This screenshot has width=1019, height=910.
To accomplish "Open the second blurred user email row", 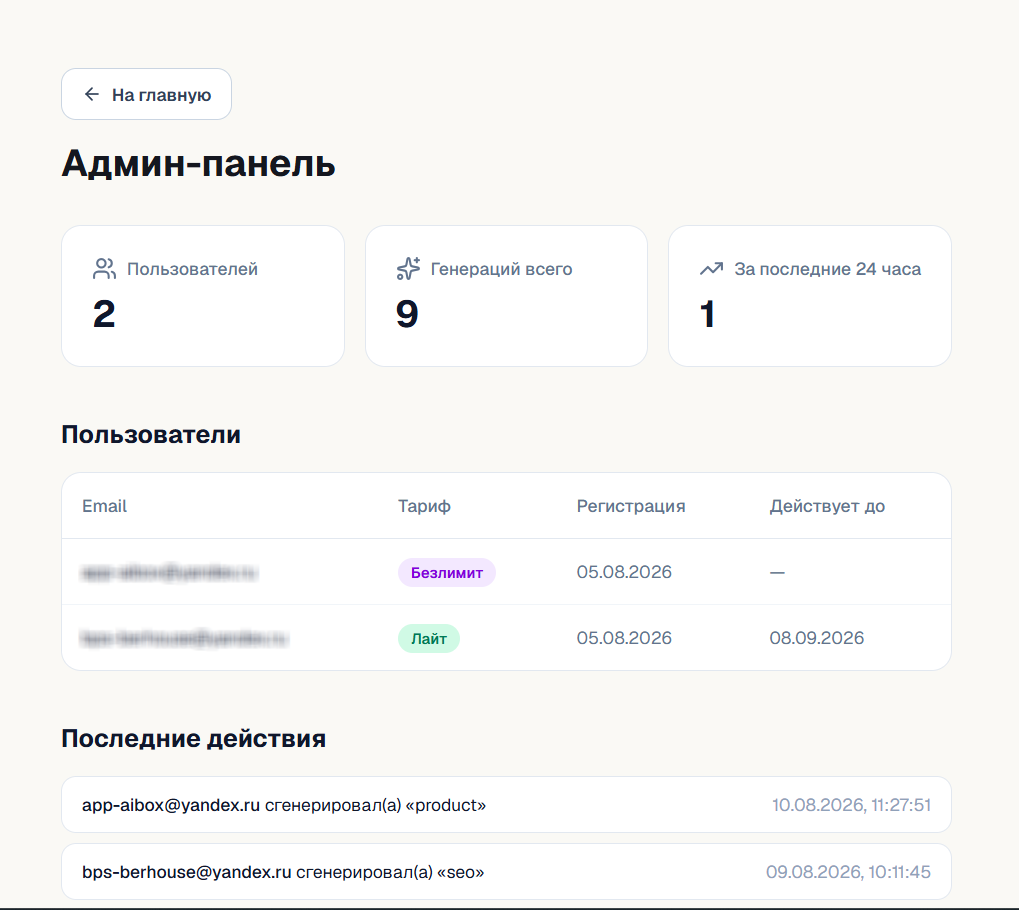I will (506, 638).
